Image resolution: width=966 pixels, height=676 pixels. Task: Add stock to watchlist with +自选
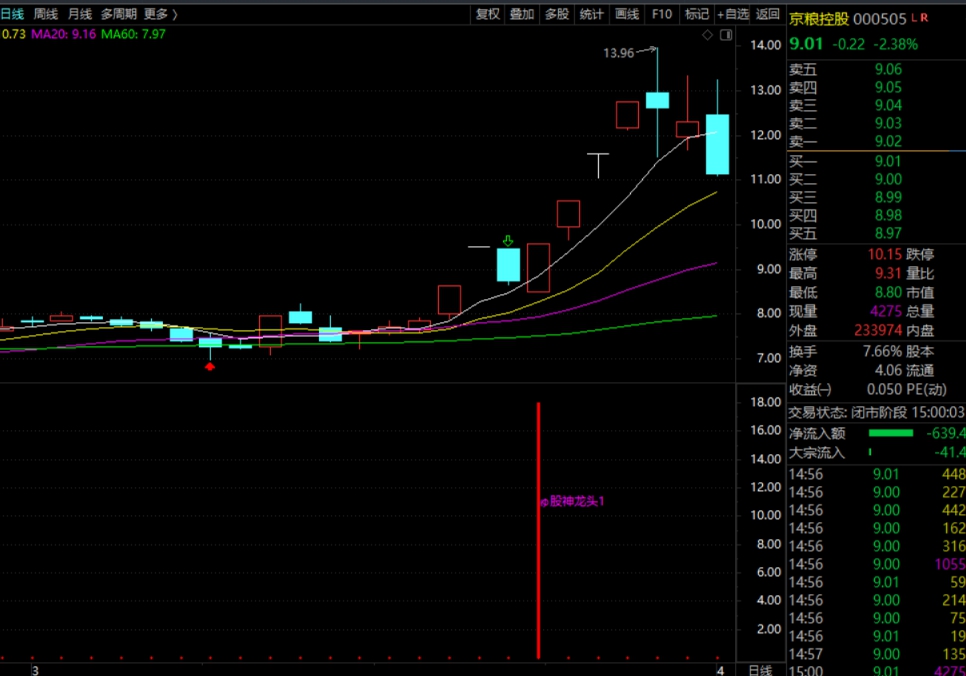pyautogui.click(x=733, y=14)
